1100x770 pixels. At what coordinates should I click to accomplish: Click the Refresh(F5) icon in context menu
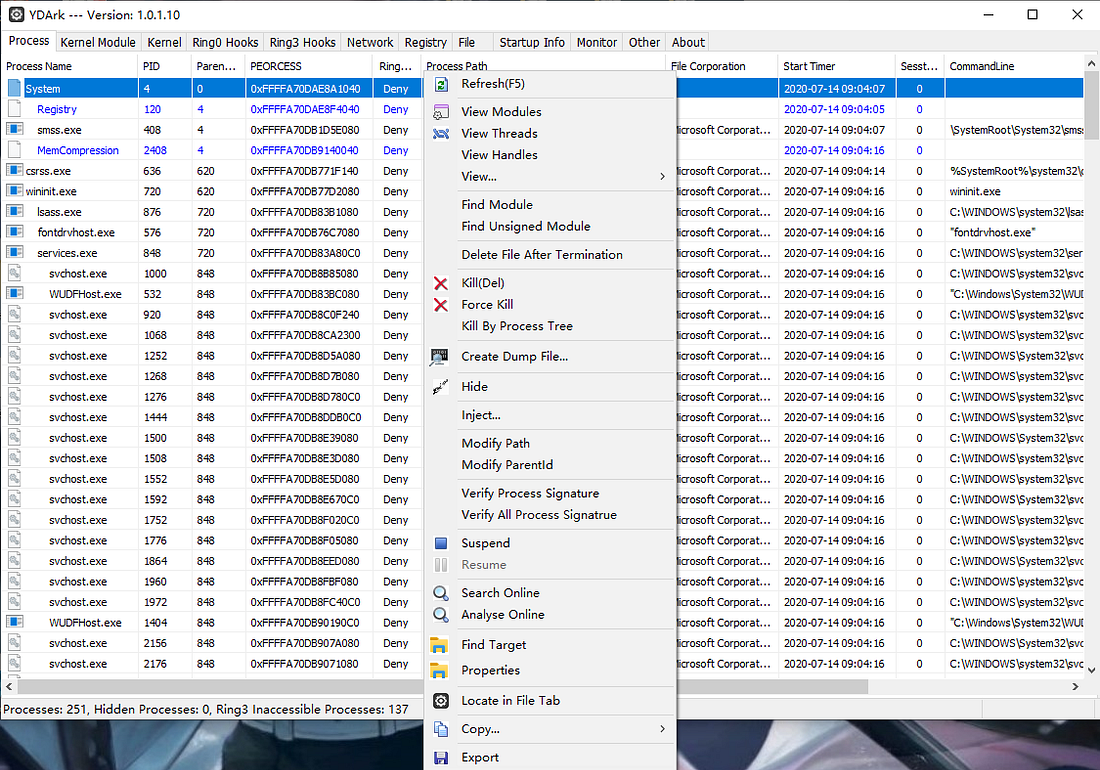(441, 84)
